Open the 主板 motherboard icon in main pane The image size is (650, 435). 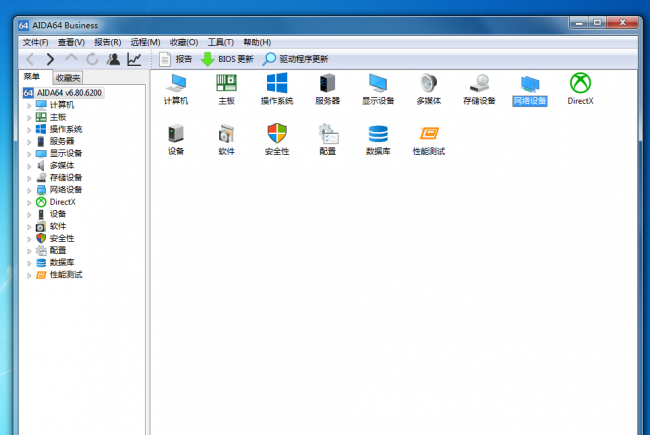tap(226, 89)
